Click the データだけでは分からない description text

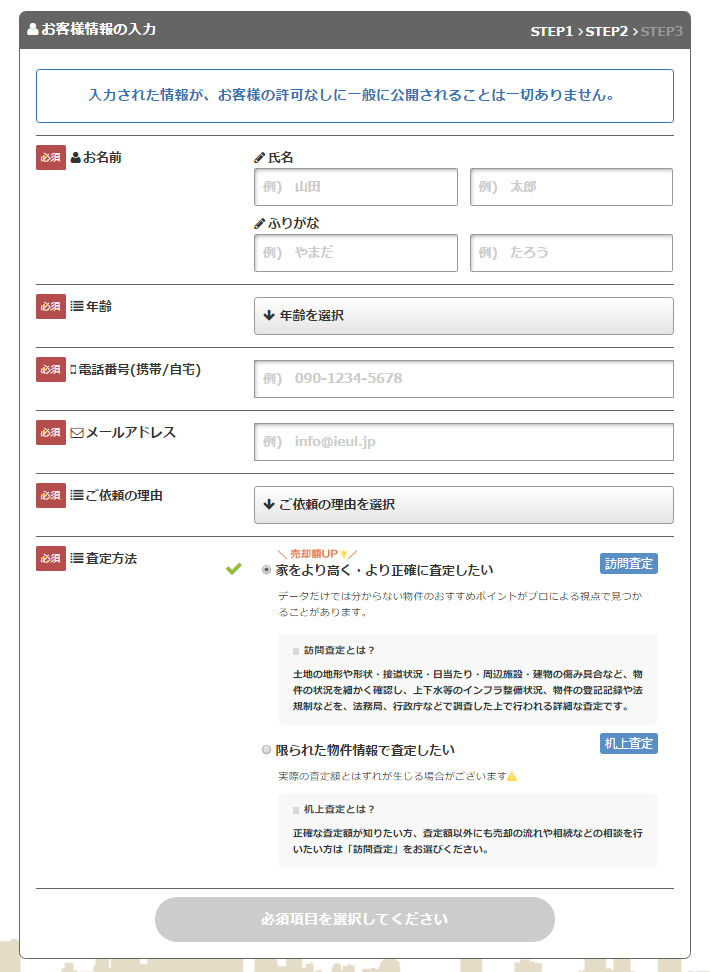tap(460, 604)
